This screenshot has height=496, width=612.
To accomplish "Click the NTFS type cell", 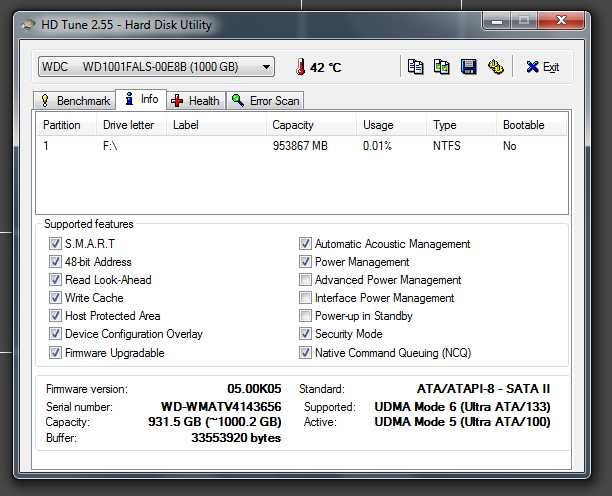I will coord(447,146).
